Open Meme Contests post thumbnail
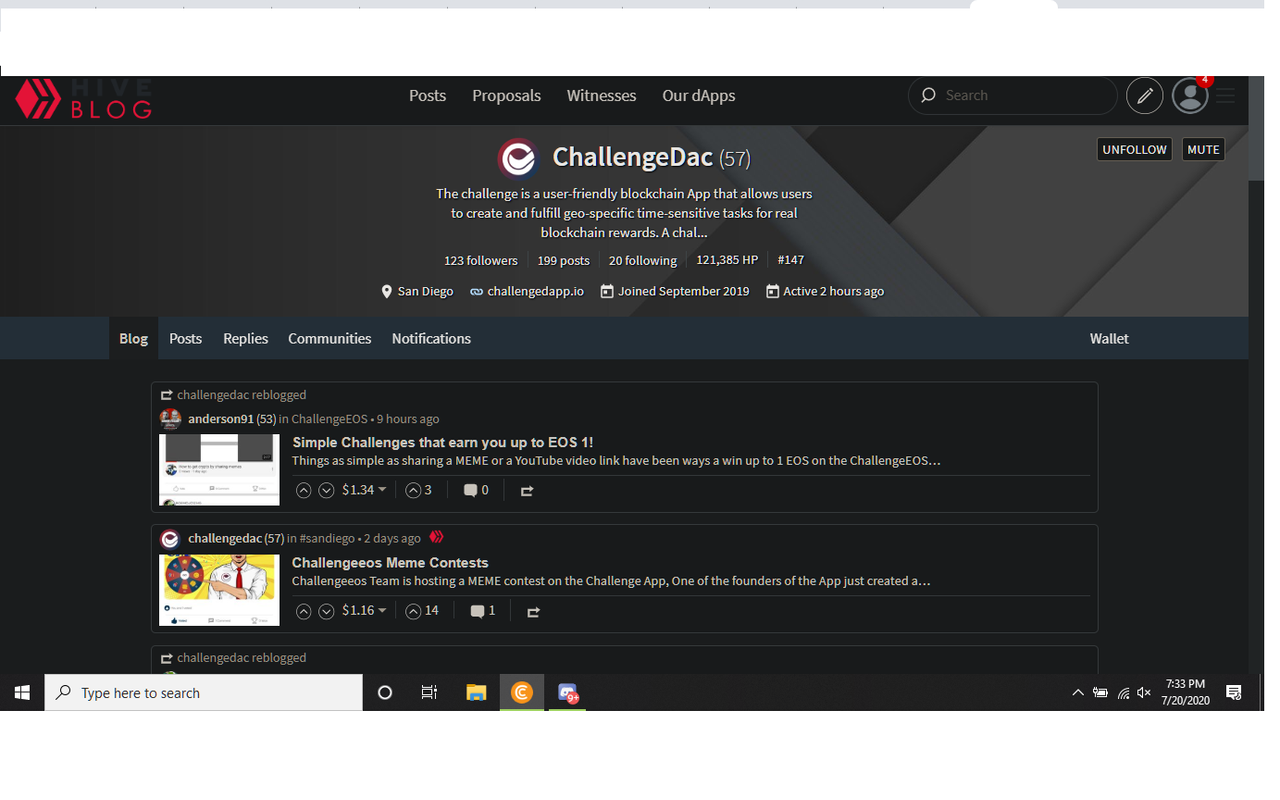 [219, 590]
